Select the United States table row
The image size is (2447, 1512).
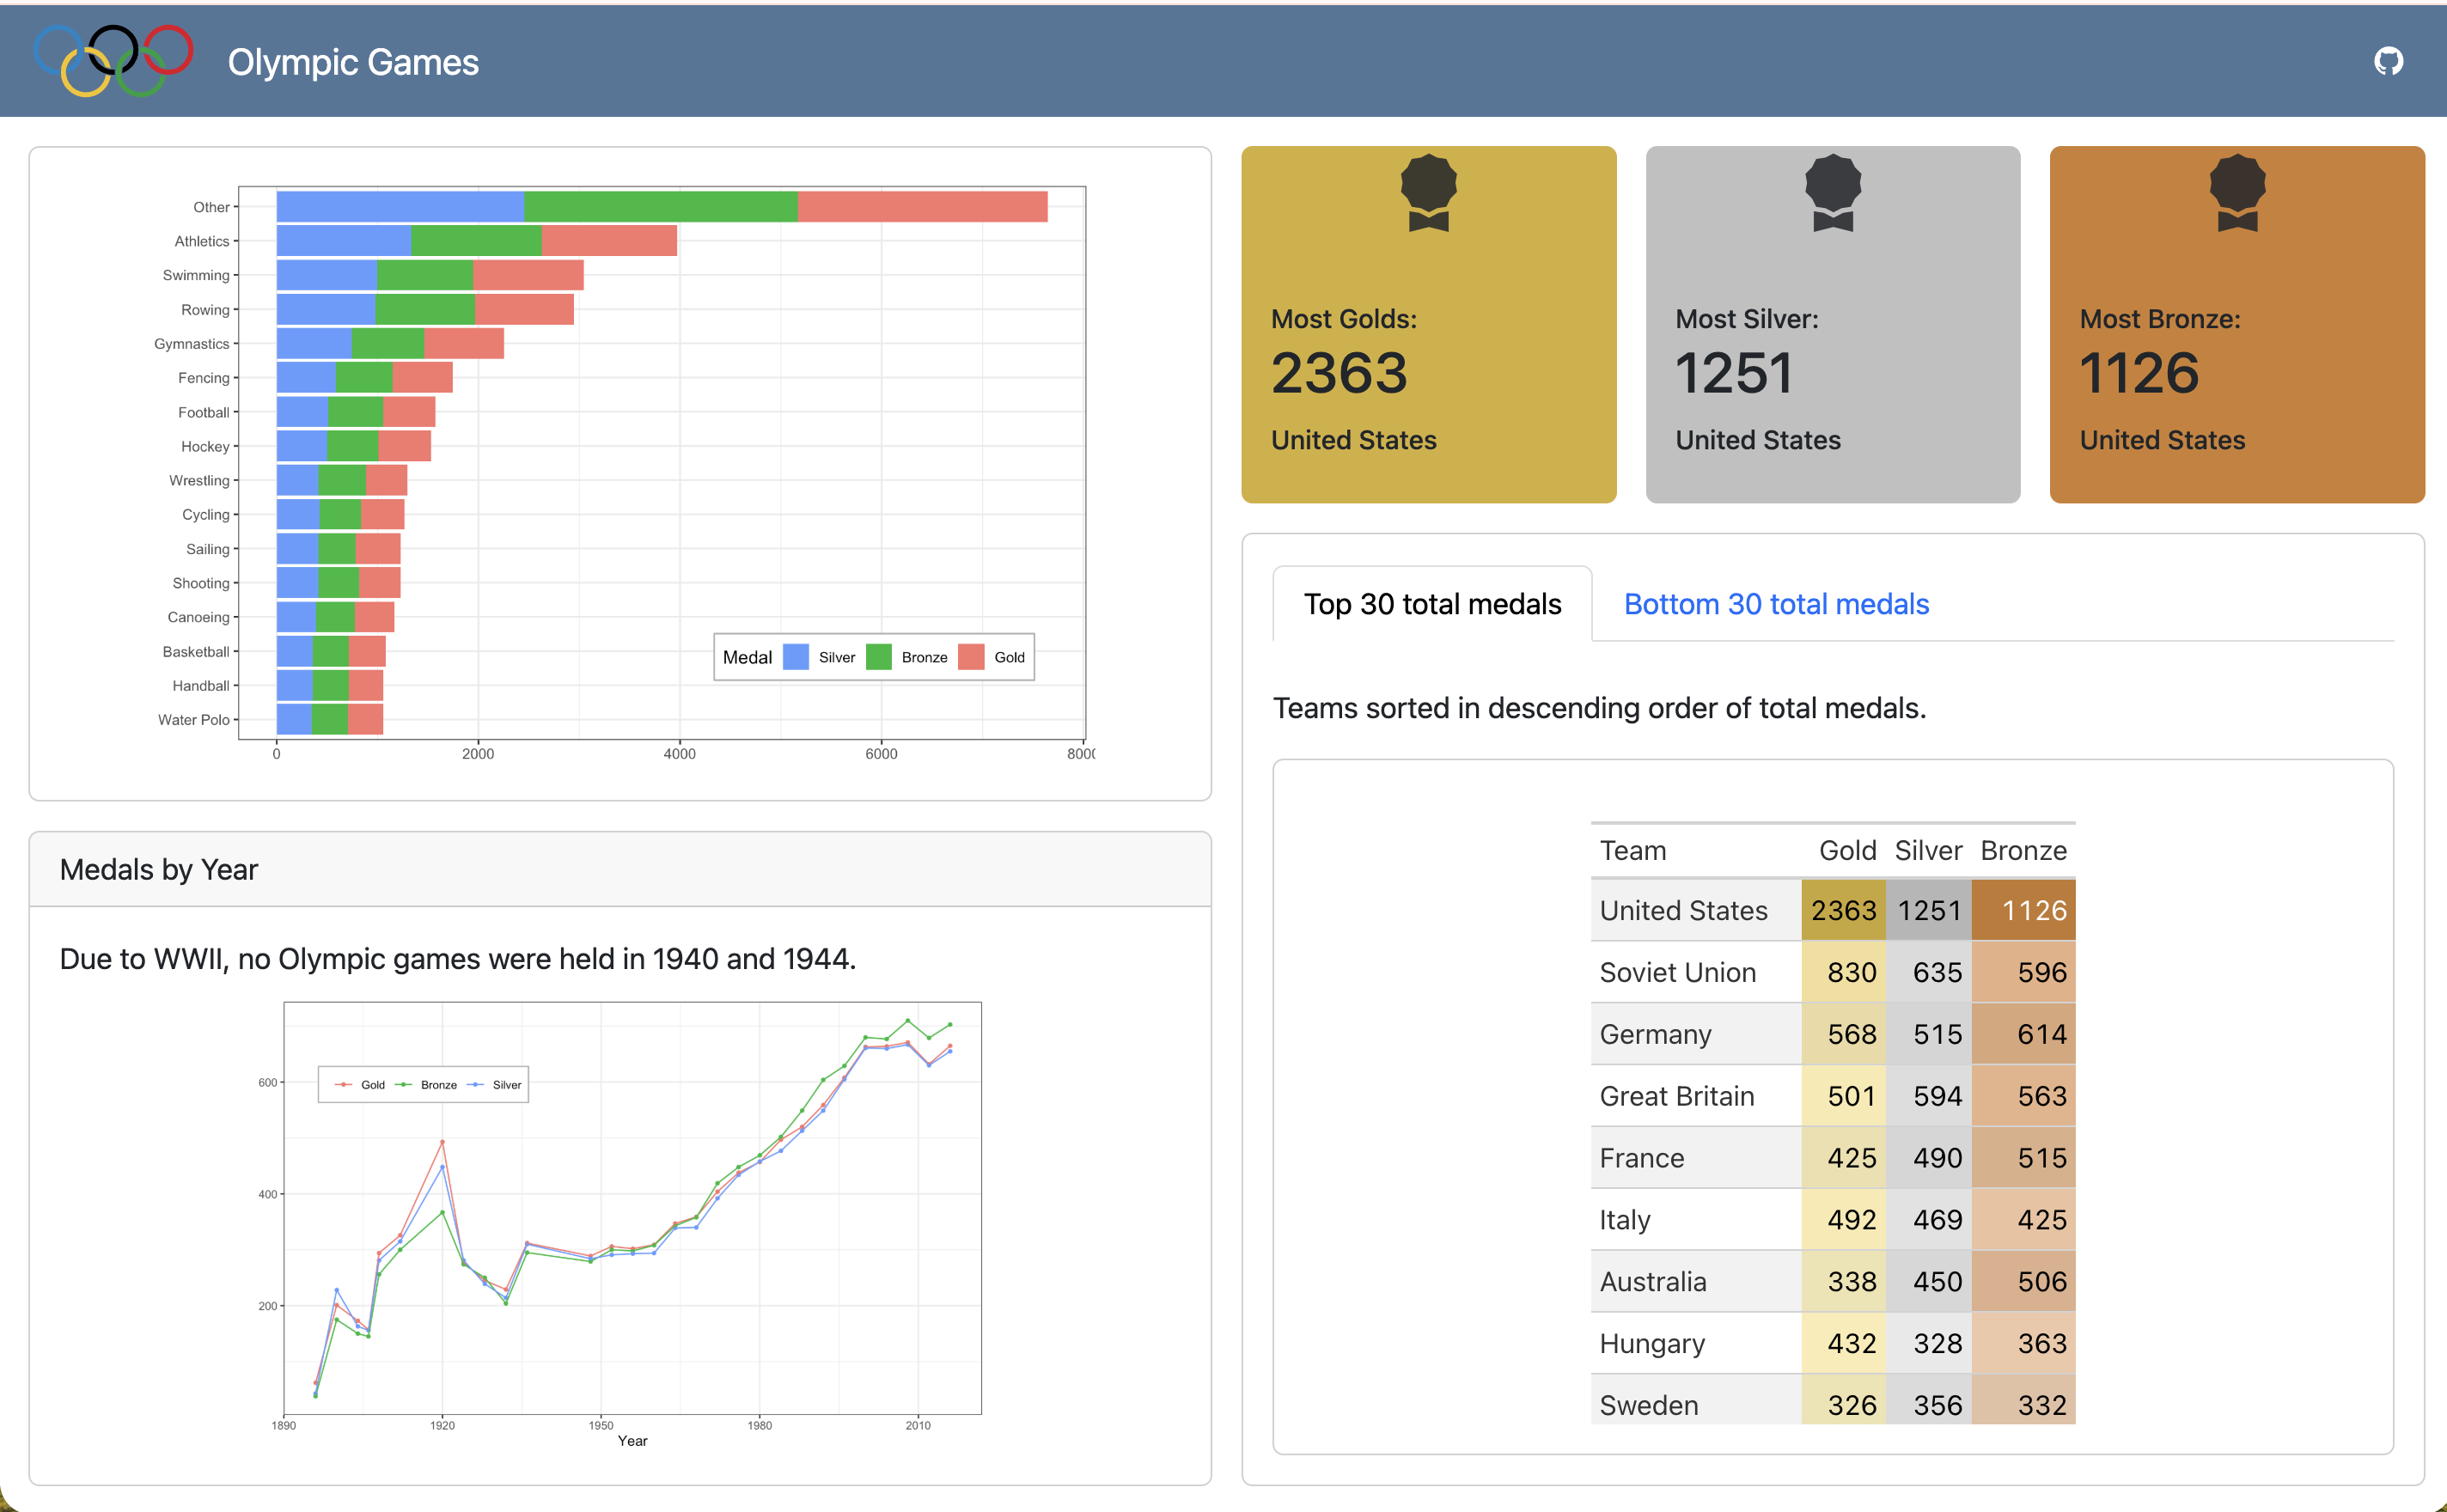pos(1683,910)
